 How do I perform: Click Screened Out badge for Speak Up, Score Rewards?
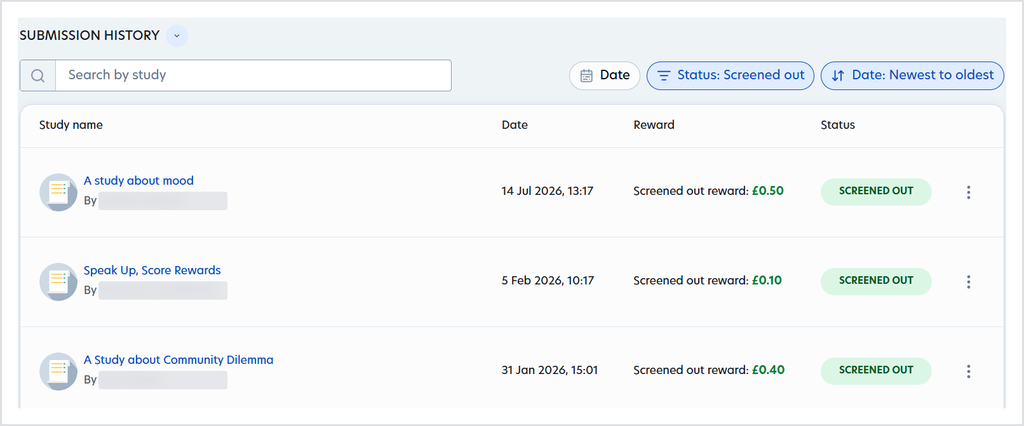pos(876,281)
